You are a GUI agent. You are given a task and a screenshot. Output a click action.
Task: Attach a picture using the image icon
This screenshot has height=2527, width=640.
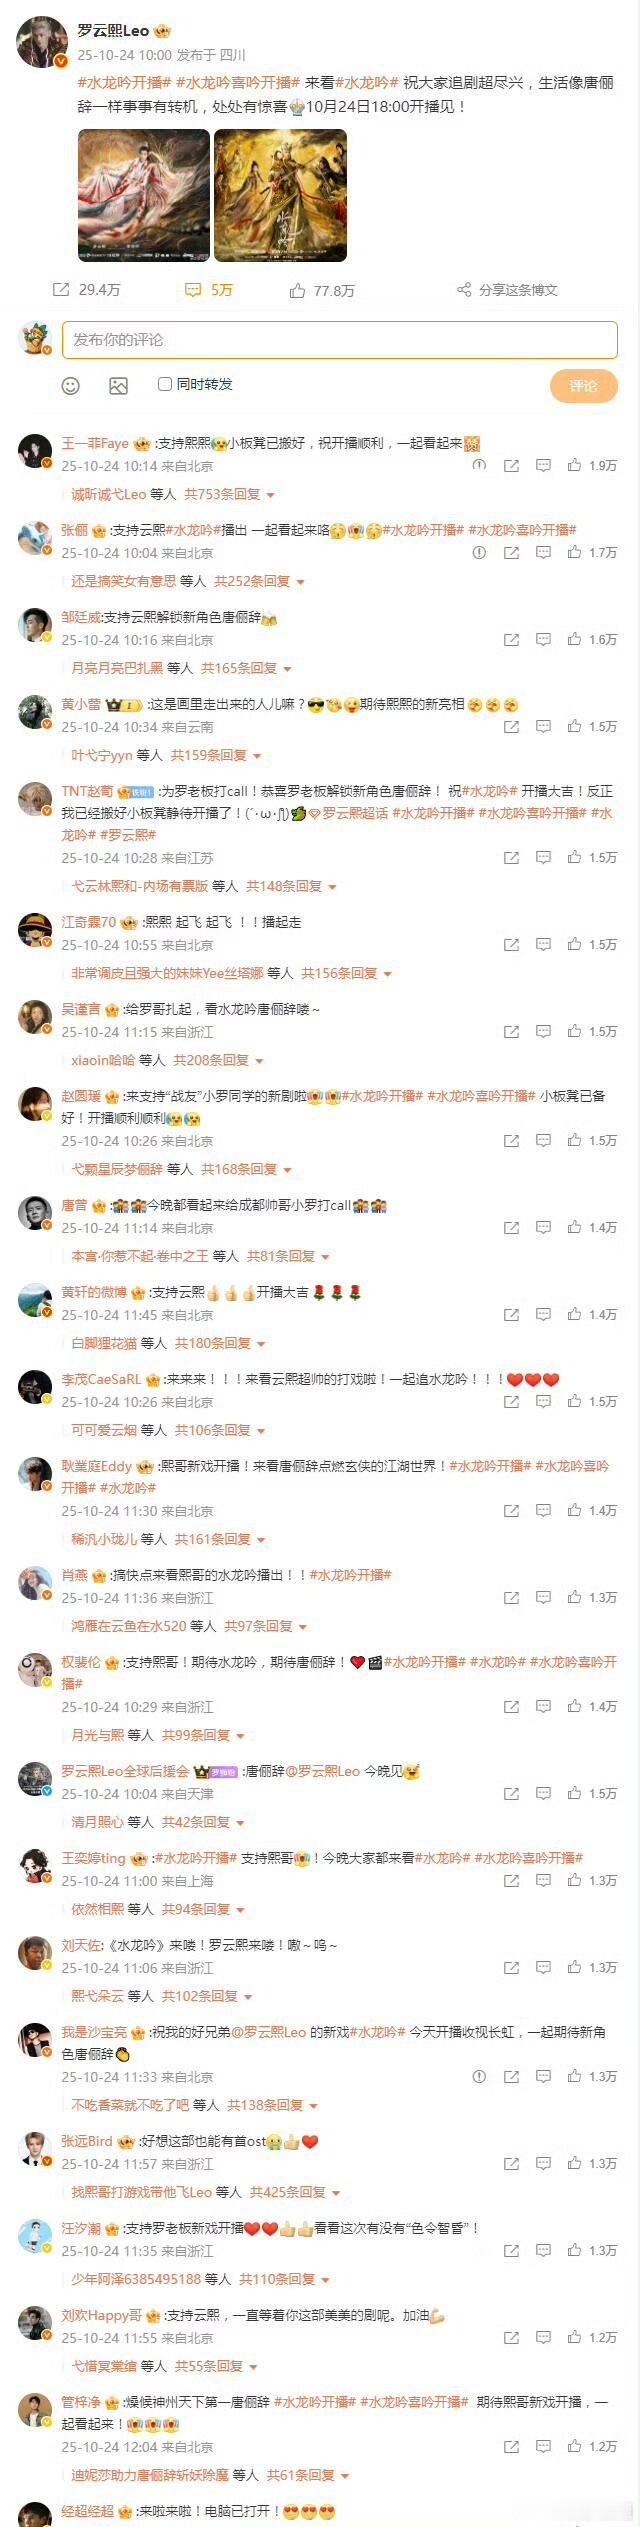point(118,385)
